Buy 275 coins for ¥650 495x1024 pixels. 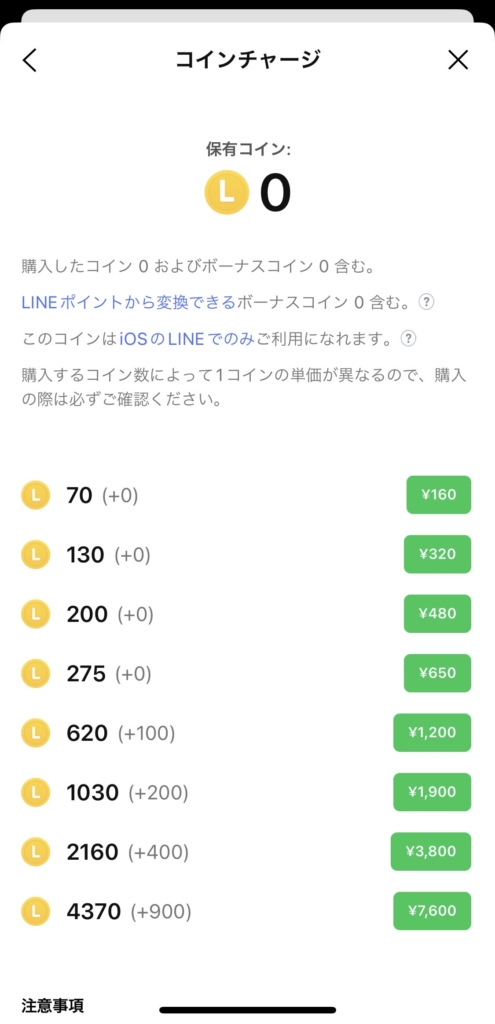coord(438,673)
